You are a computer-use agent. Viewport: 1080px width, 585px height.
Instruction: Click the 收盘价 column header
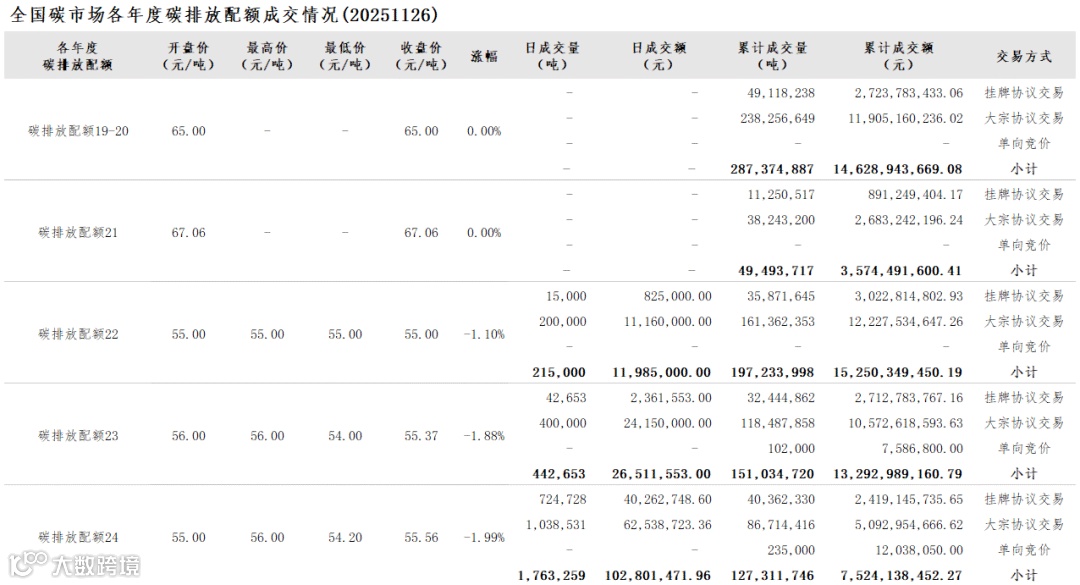pos(421,56)
